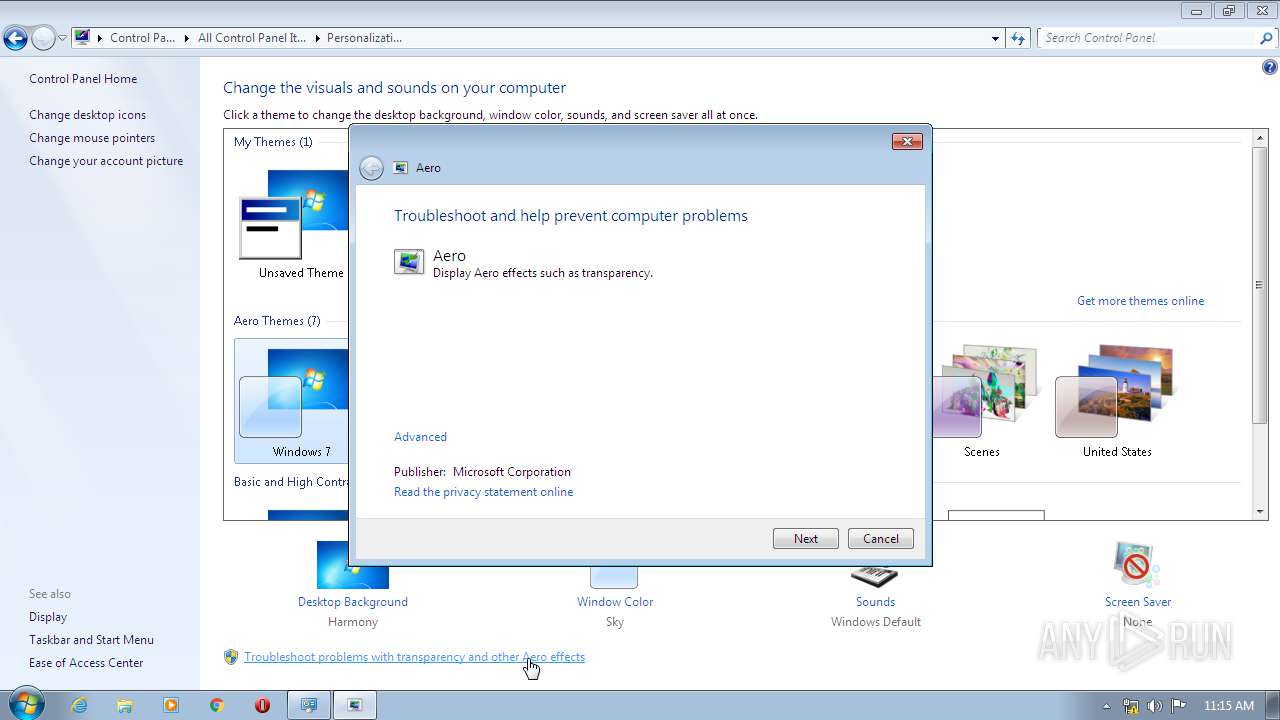Screen dimensions: 1280x720
Task: Click the network tray icon
Action: click(1131, 706)
